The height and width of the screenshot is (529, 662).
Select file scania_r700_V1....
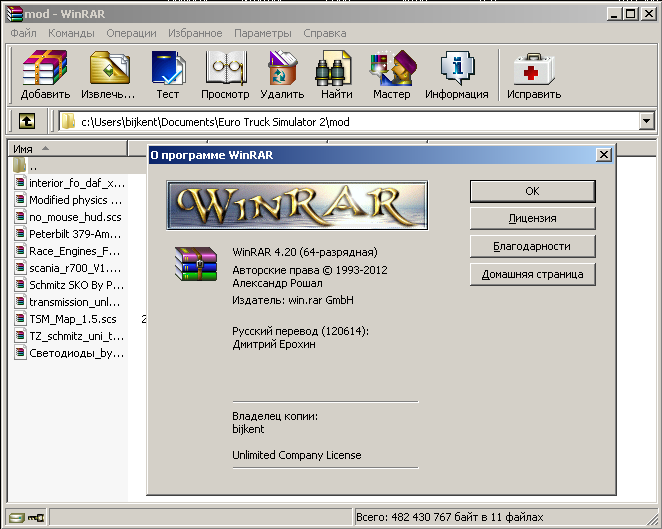[x=68, y=268]
